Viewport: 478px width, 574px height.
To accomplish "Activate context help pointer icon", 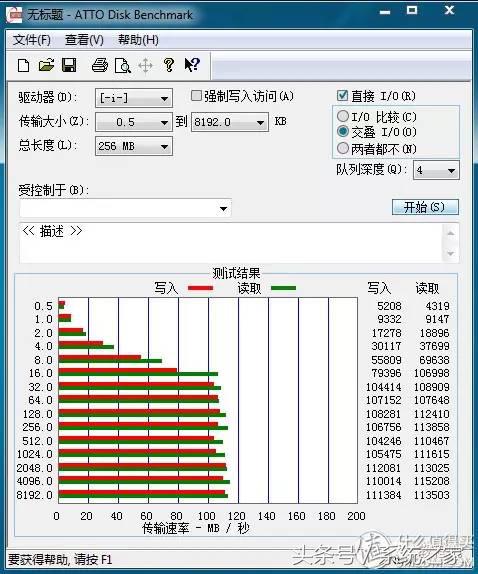I will [192, 65].
